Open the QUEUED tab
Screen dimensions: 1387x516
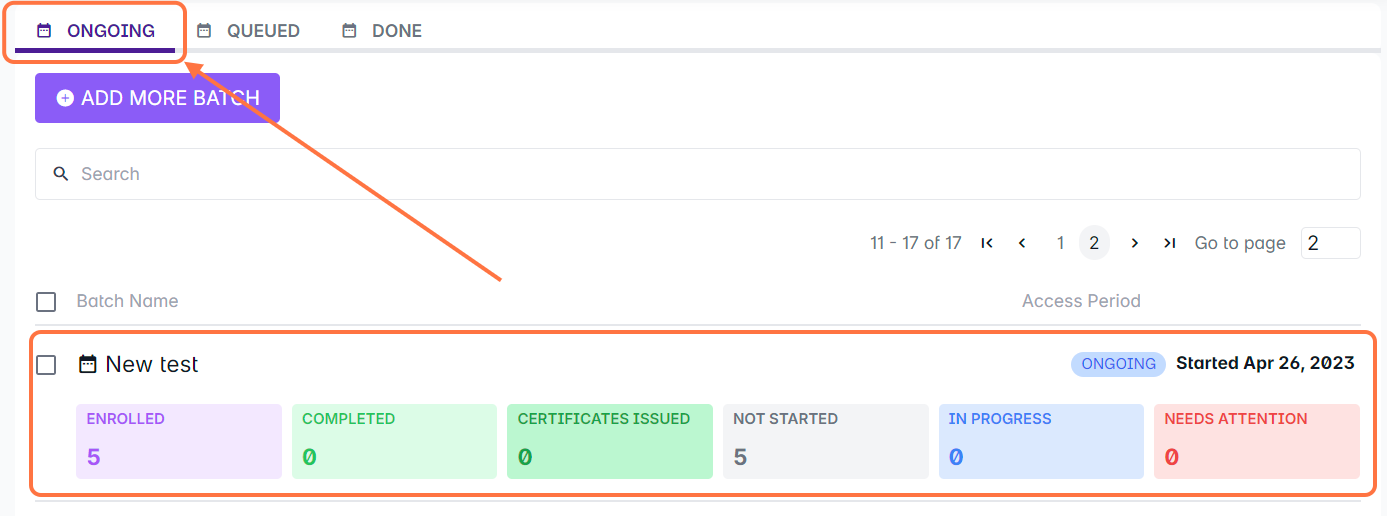[x=248, y=31]
